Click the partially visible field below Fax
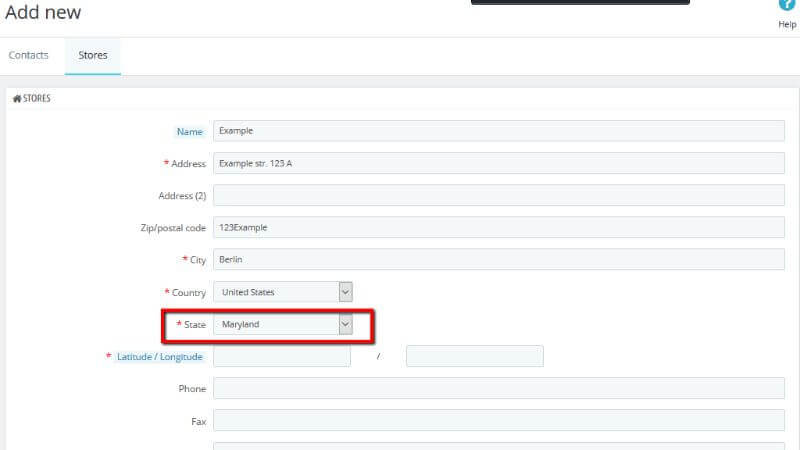Screen dimensions: 800x450 click(x=498, y=446)
